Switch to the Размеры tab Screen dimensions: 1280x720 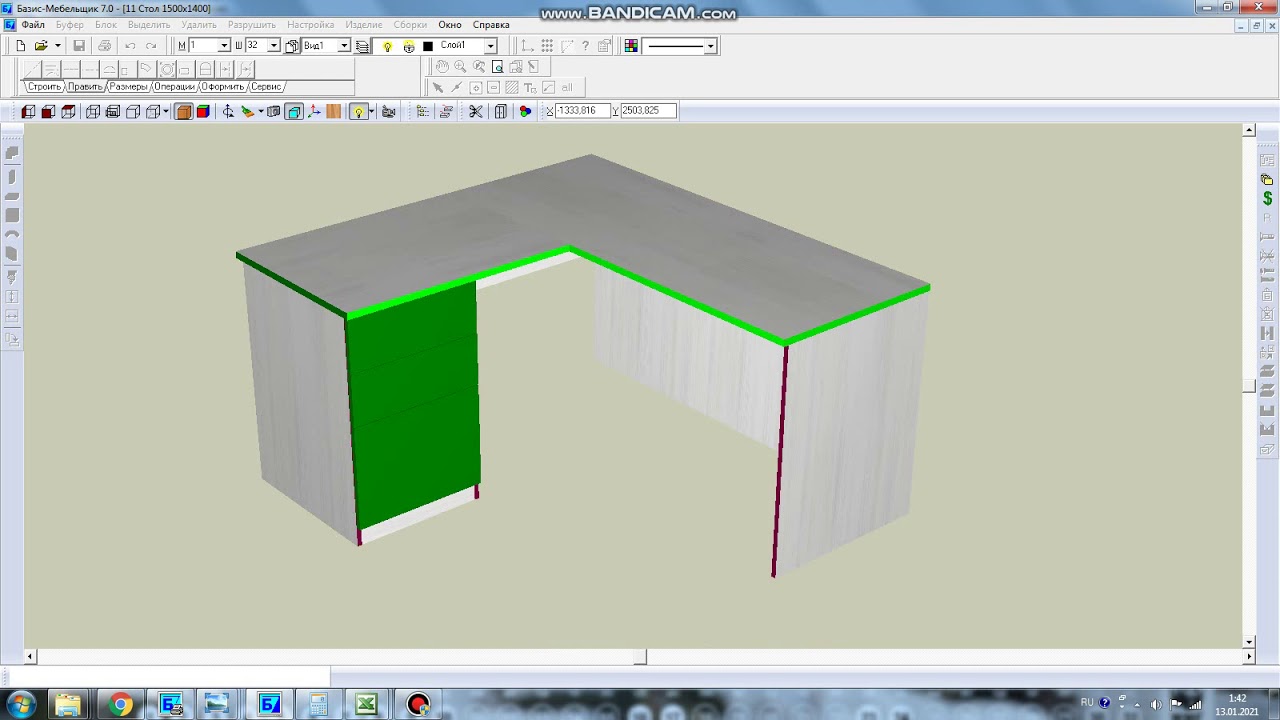pyautogui.click(x=128, y=87)
